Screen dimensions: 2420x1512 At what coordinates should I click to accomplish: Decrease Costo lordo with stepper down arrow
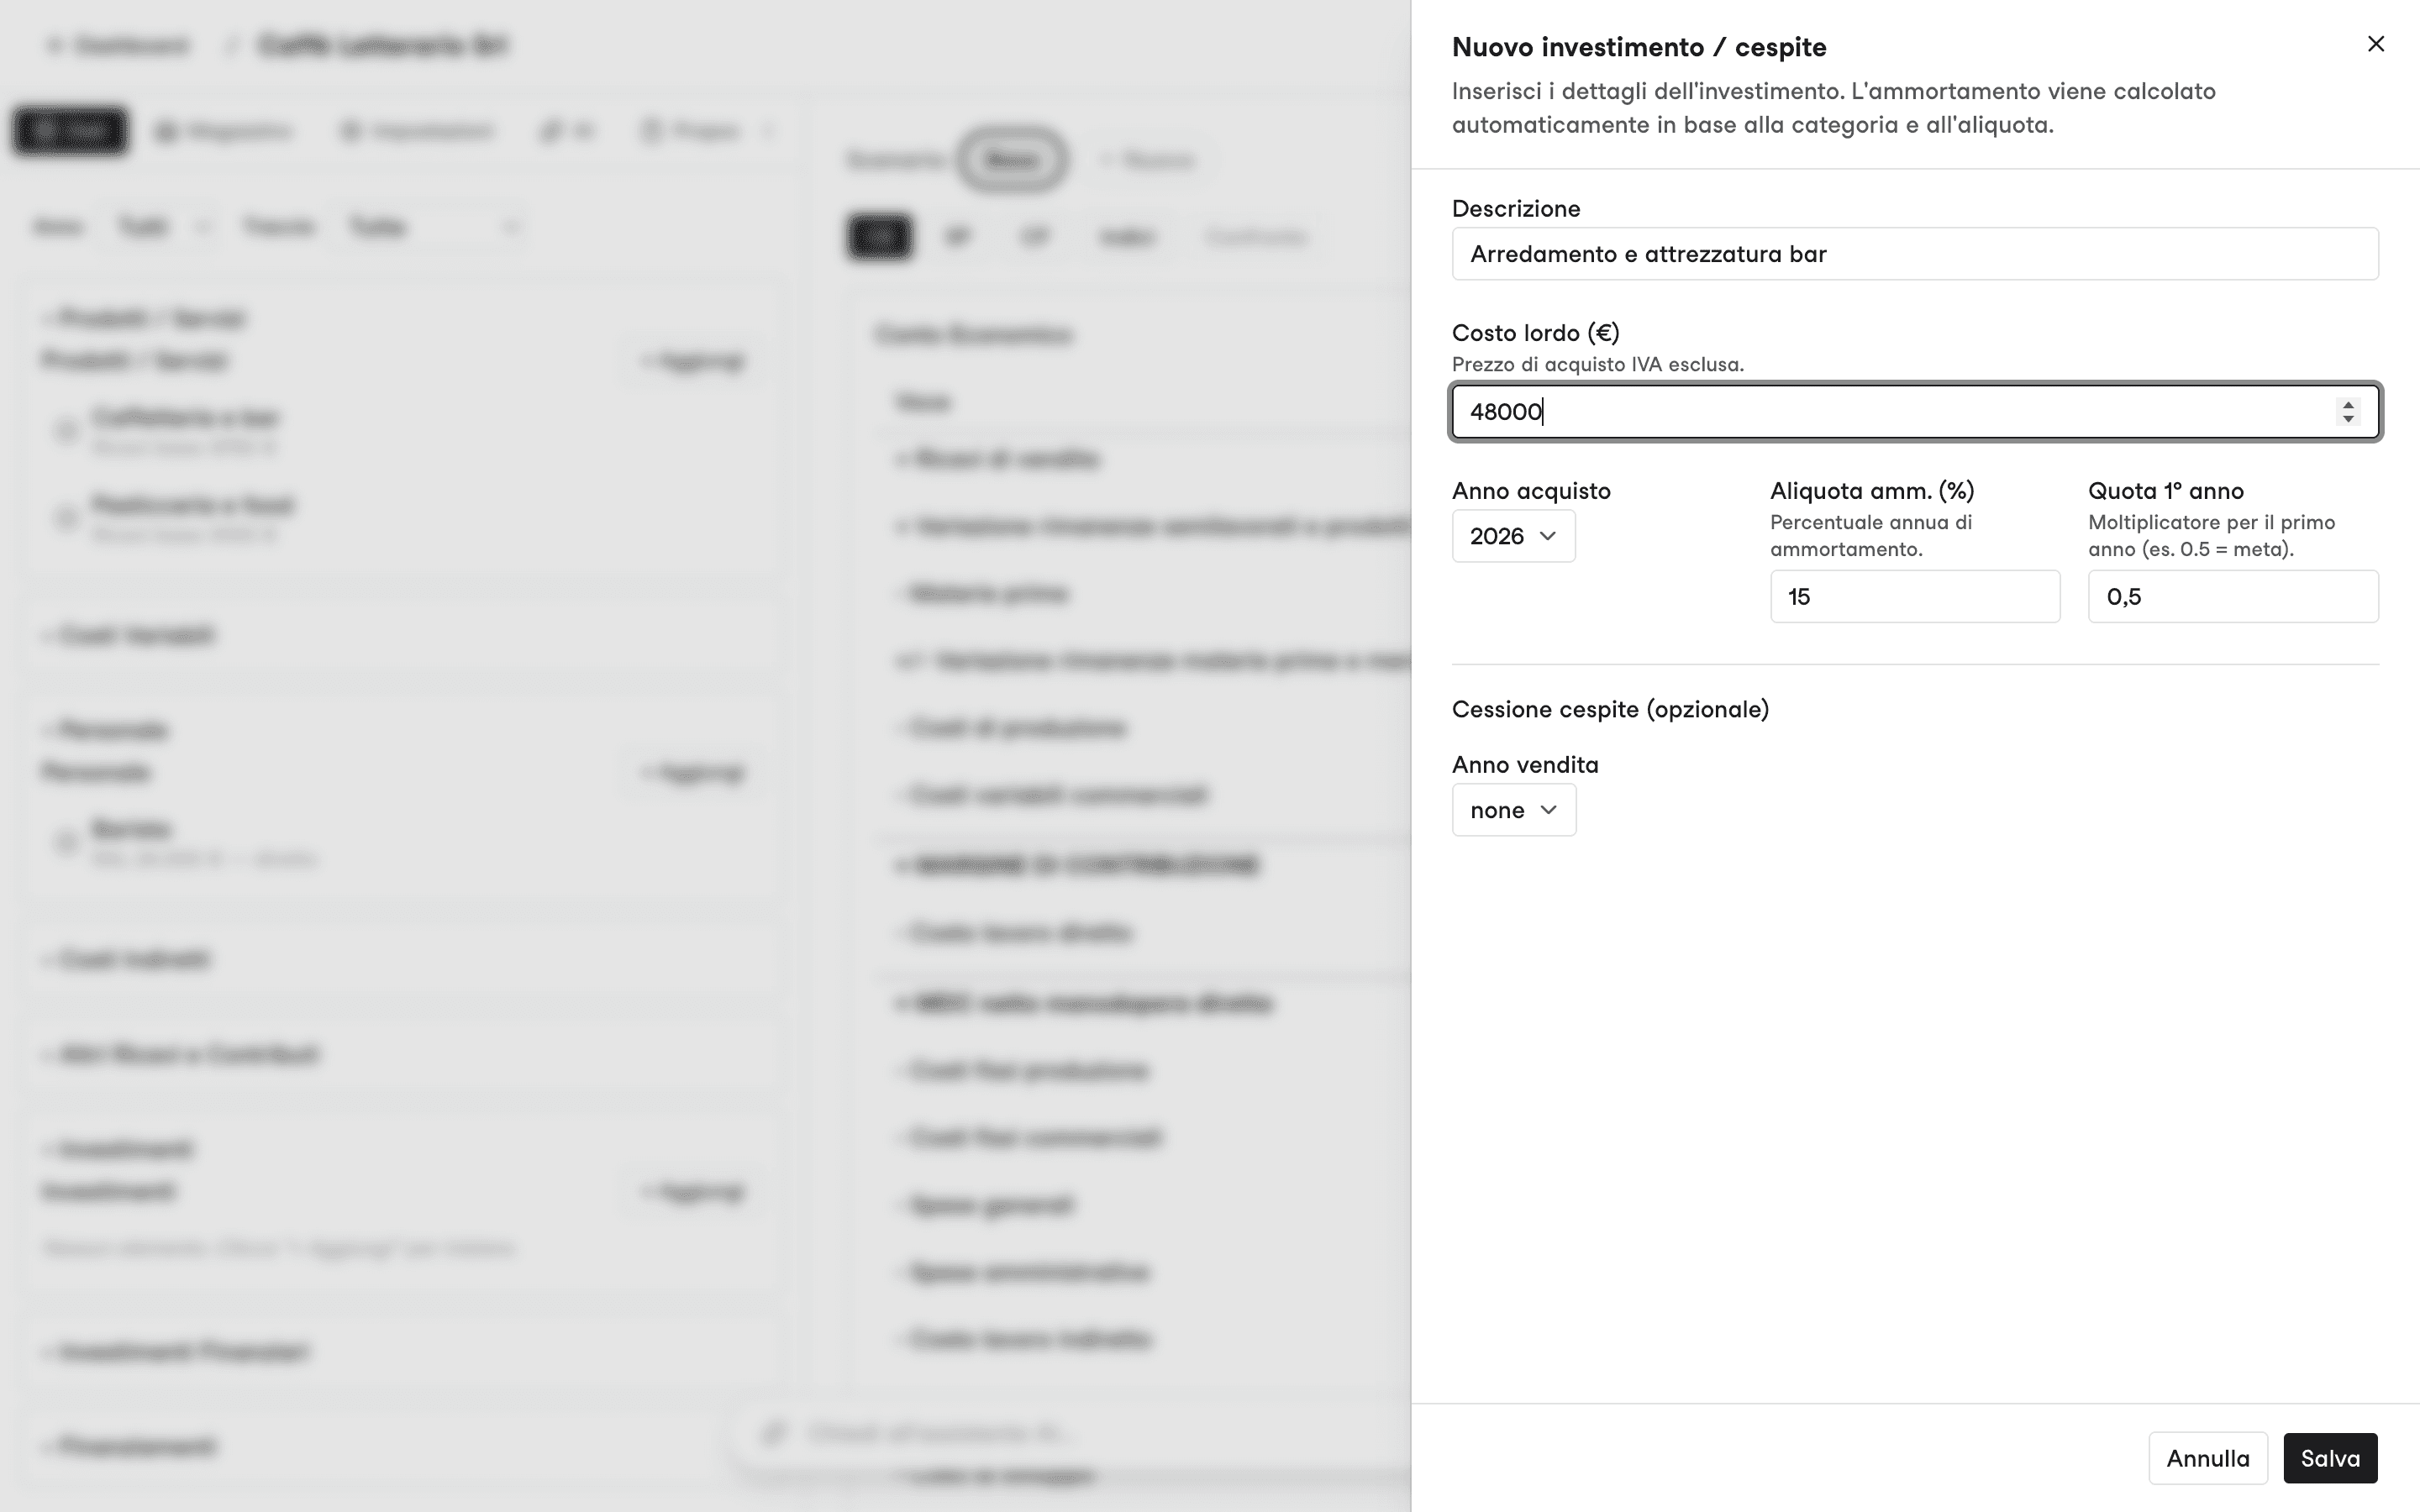tap(2348, 418)
